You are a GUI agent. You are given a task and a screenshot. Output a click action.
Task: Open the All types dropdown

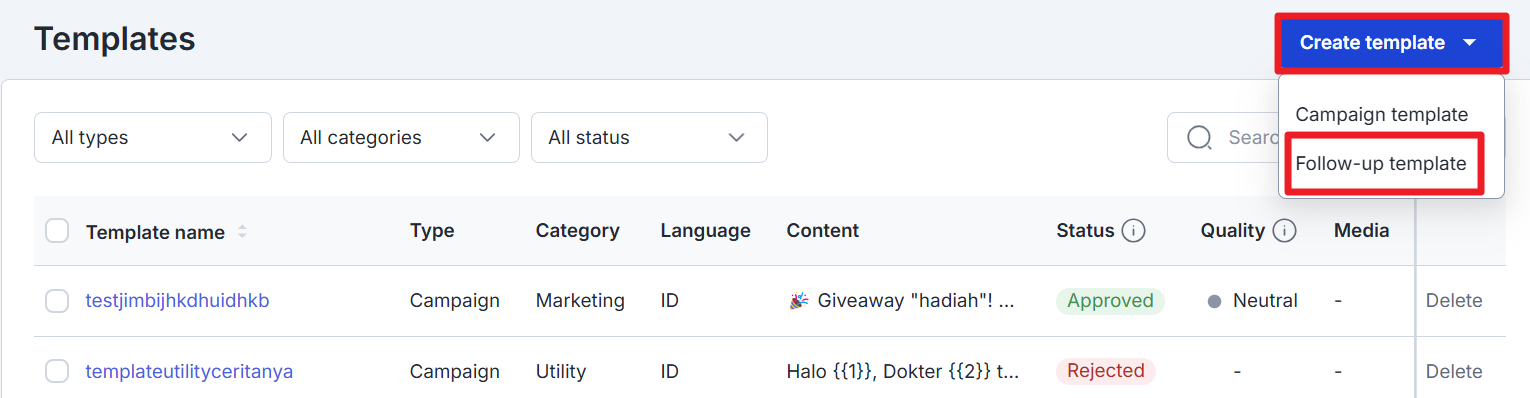pyautogui.click(x=153, y=137)
